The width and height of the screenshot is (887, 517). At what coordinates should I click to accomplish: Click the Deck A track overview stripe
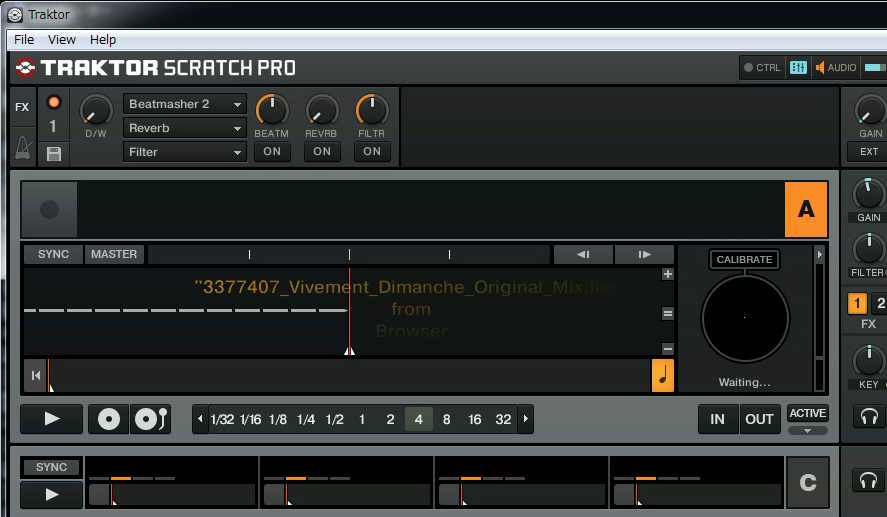tap(350, 375)
